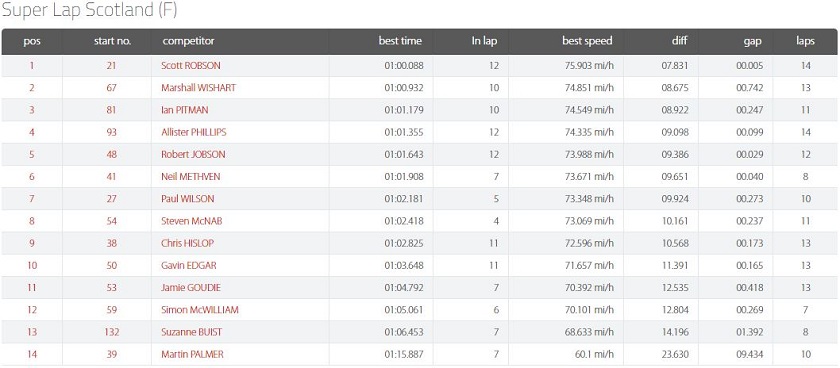Click the In lap column header
This screenshot has width=840, height=368.
484,41
